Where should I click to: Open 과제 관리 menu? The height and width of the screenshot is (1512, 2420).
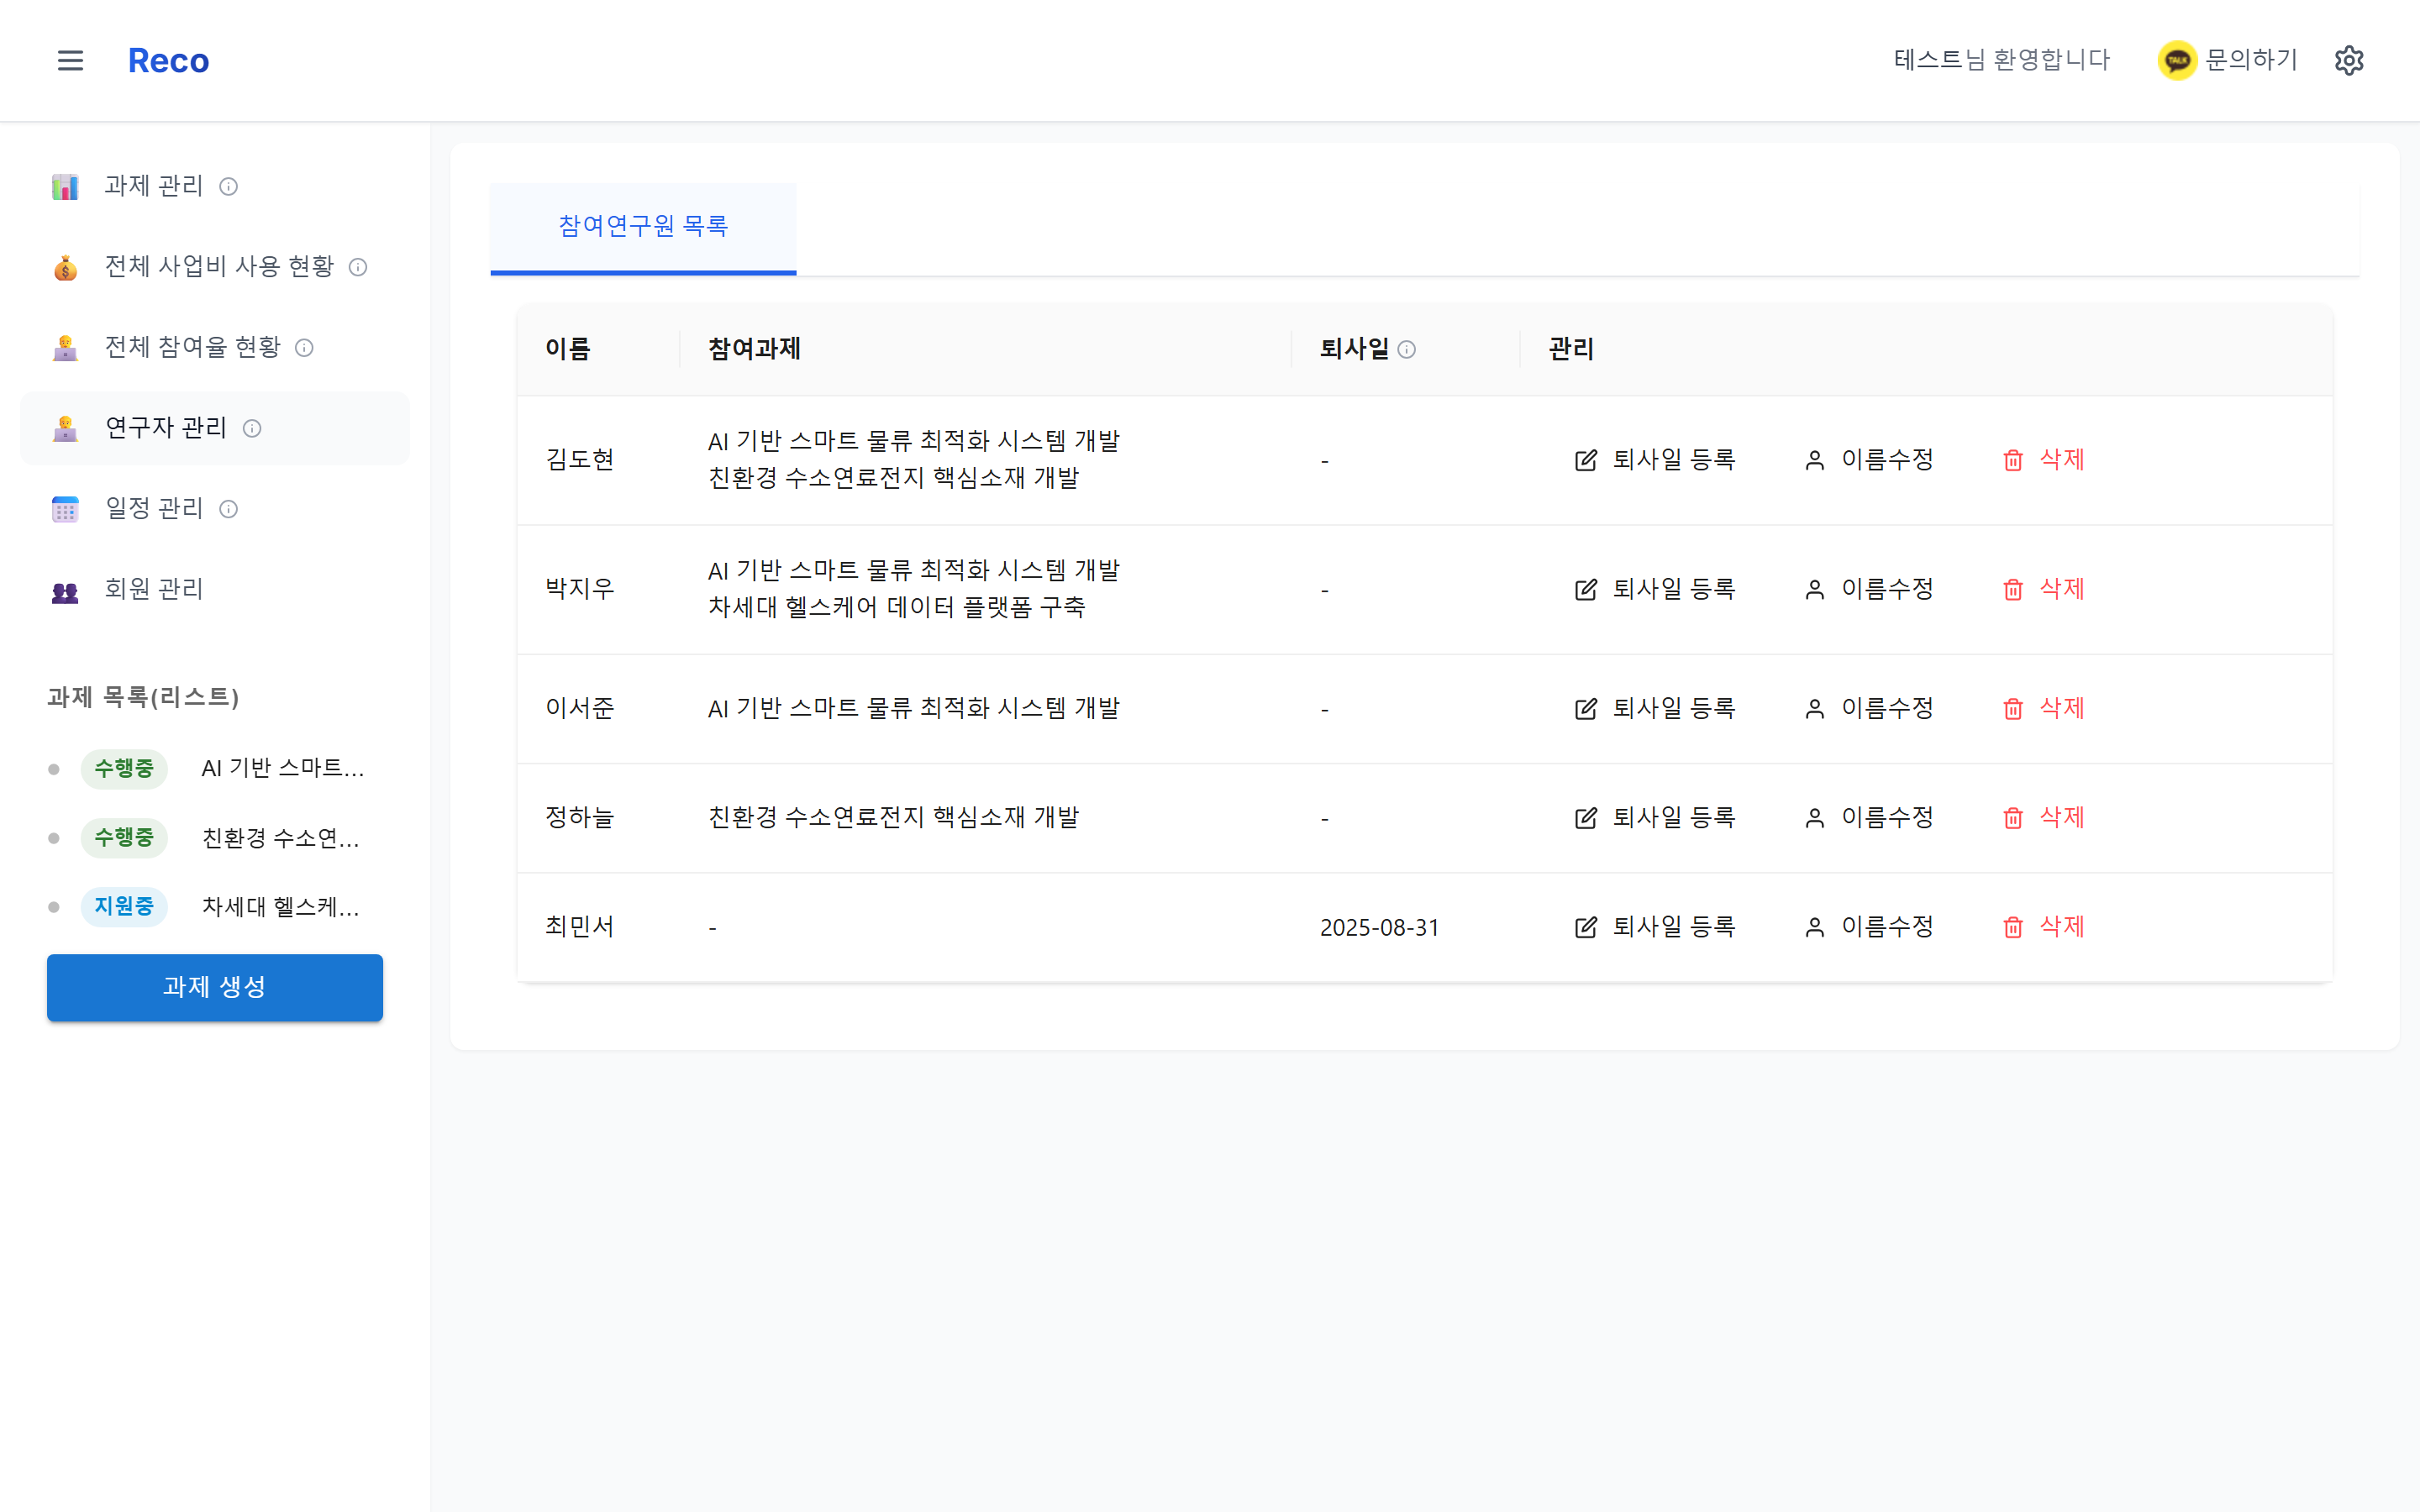214,186
